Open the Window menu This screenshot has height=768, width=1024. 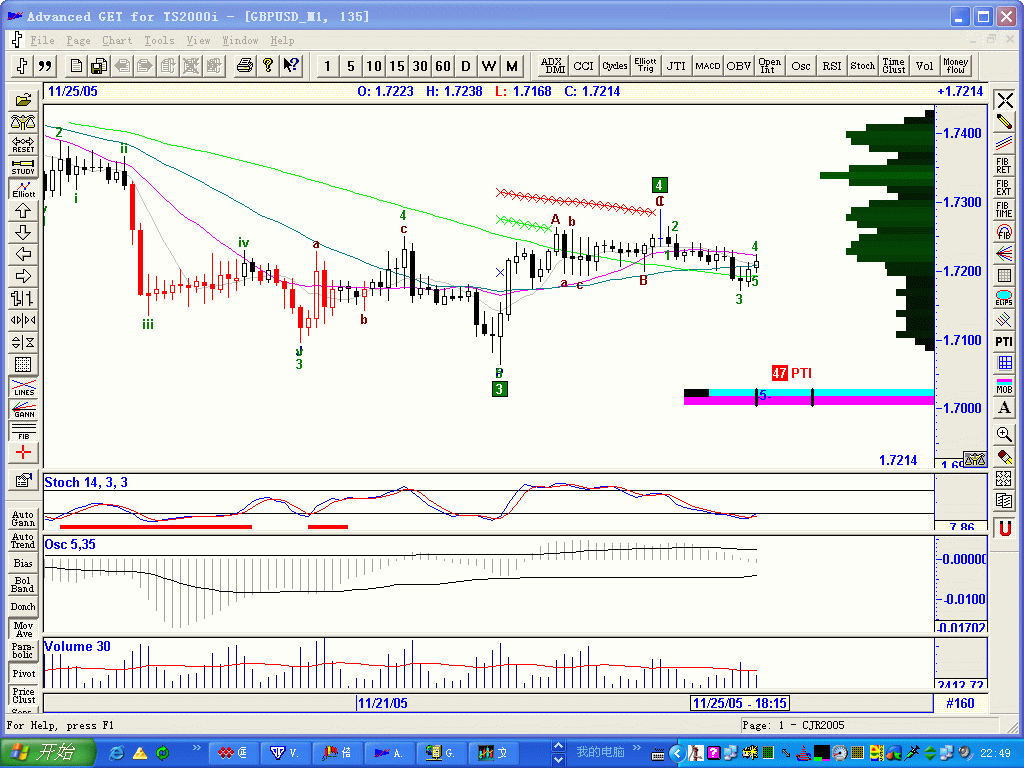240,40
